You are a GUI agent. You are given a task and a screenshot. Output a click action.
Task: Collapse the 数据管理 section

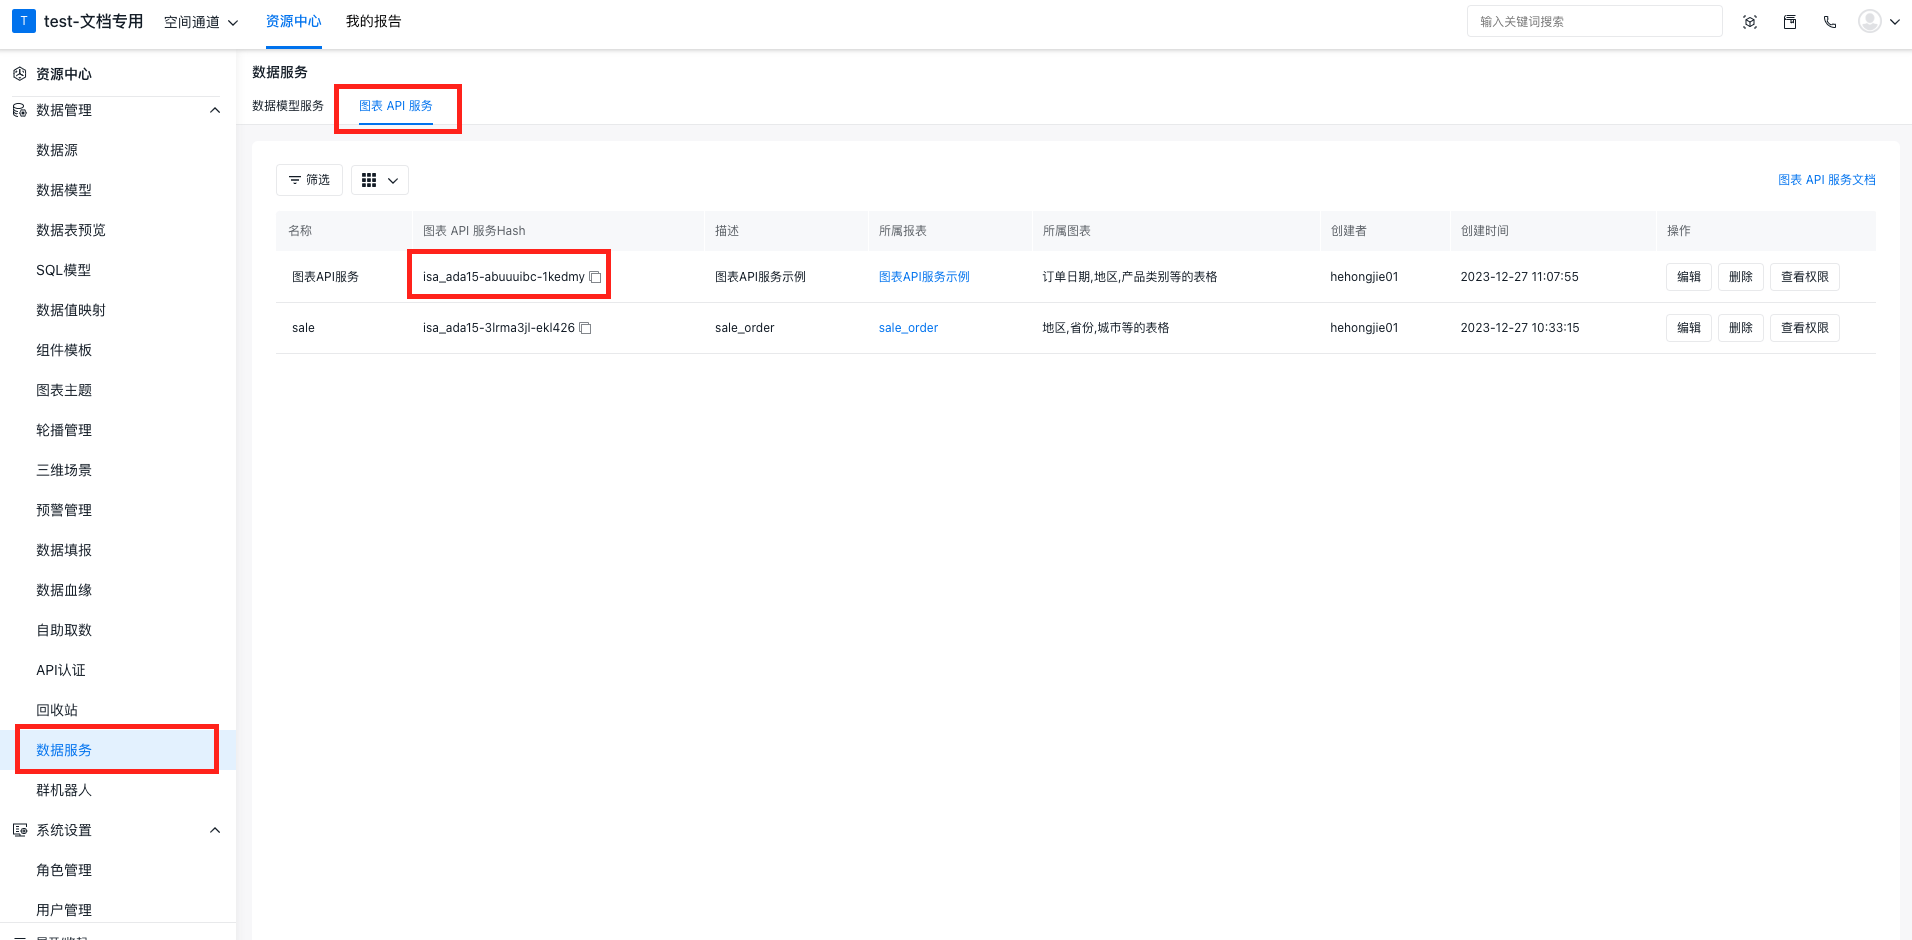click(x=215, y=110)
